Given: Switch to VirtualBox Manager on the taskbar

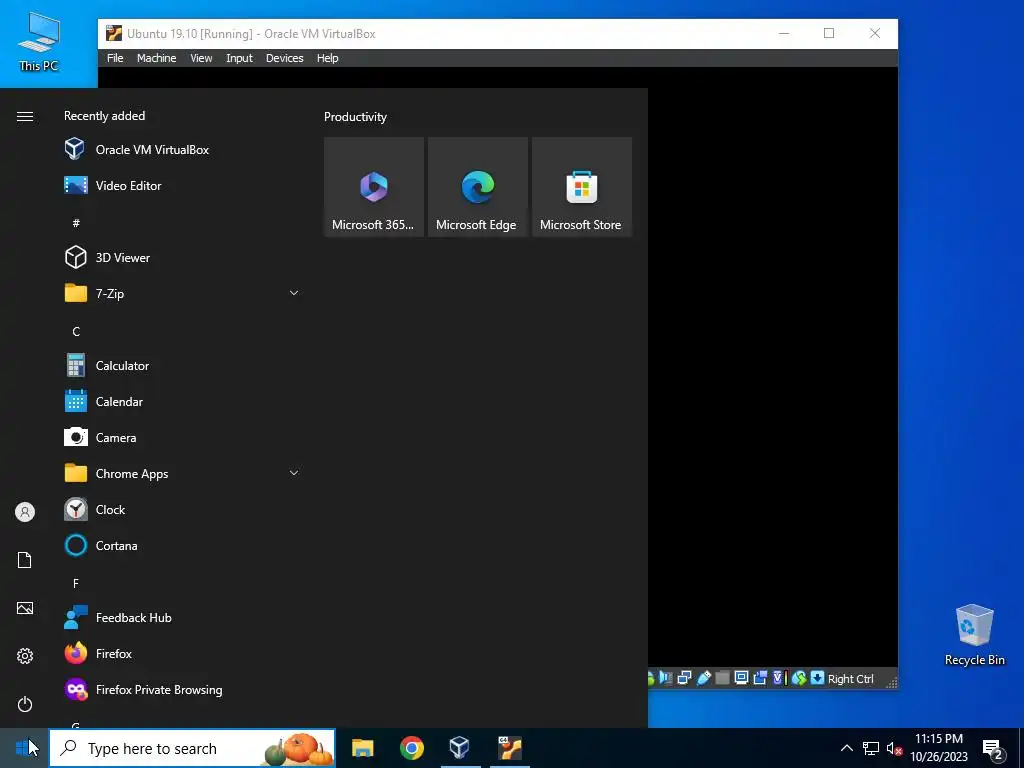Looking at the screenshot, I should click(460, 748).
